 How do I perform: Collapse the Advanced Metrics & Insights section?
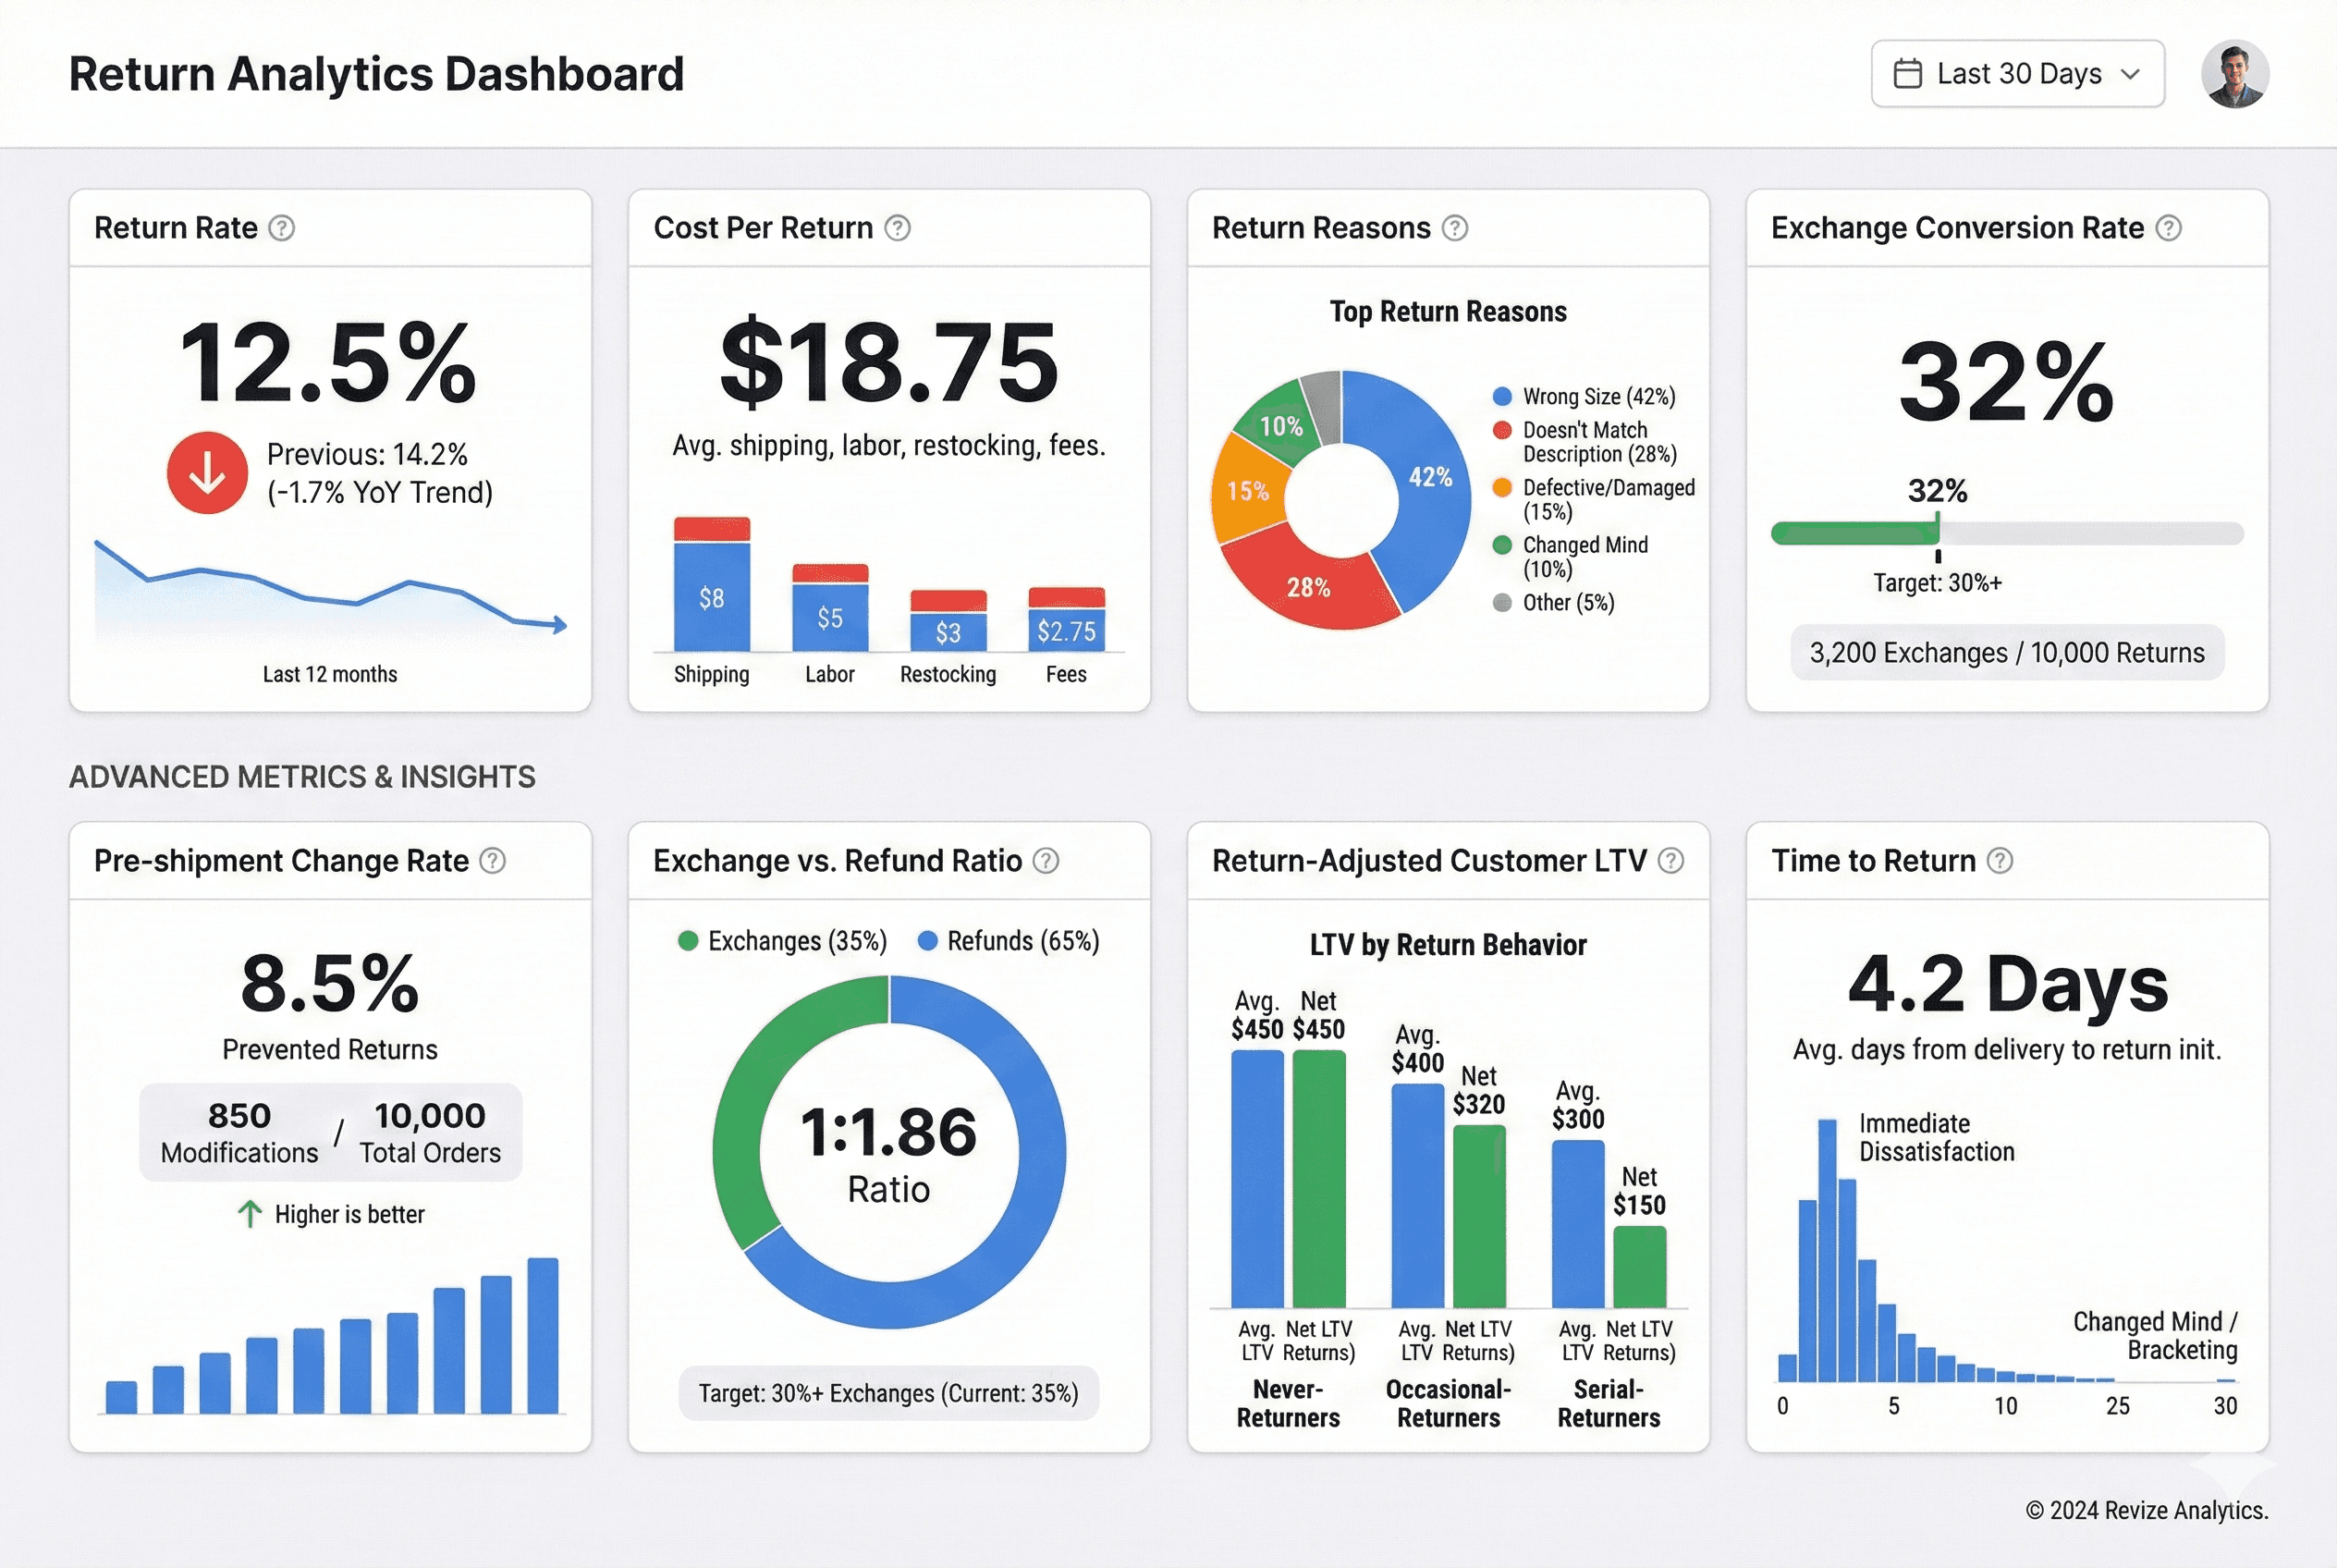coord(302,776)
